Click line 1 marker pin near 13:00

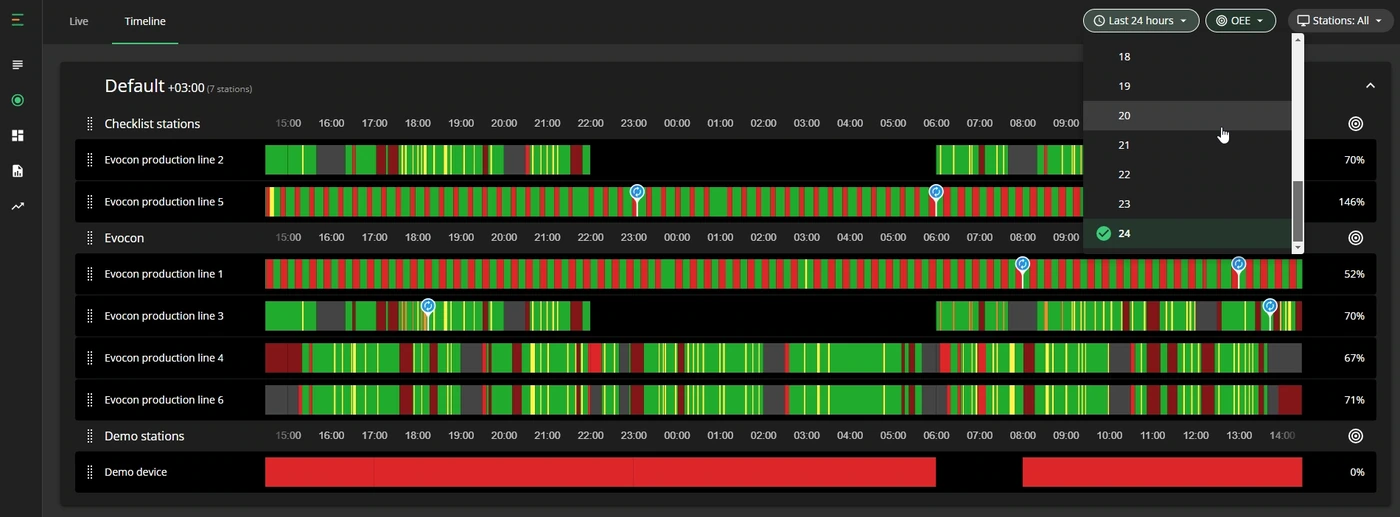tap(1238, 264)
